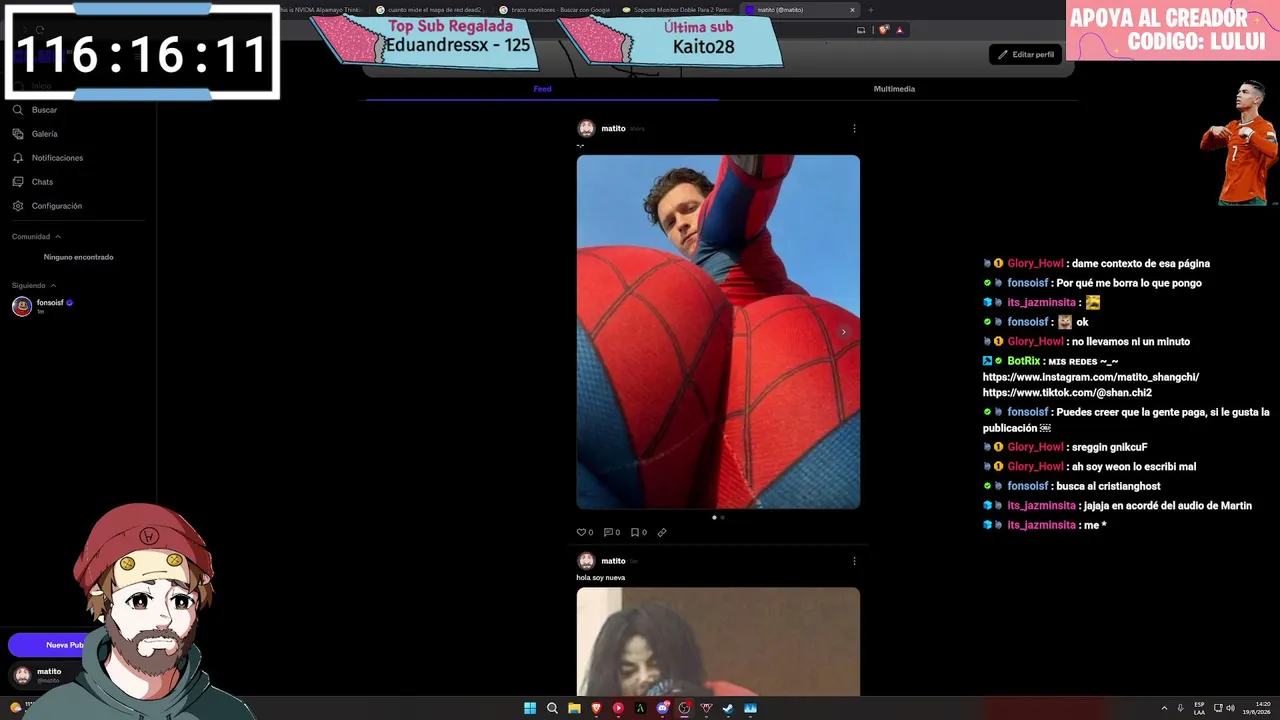Image resolution: width=1280 pixels, height=720 pixels.
Task: Click the Brave Shields icon in address bar
Action: coord(884,30)
